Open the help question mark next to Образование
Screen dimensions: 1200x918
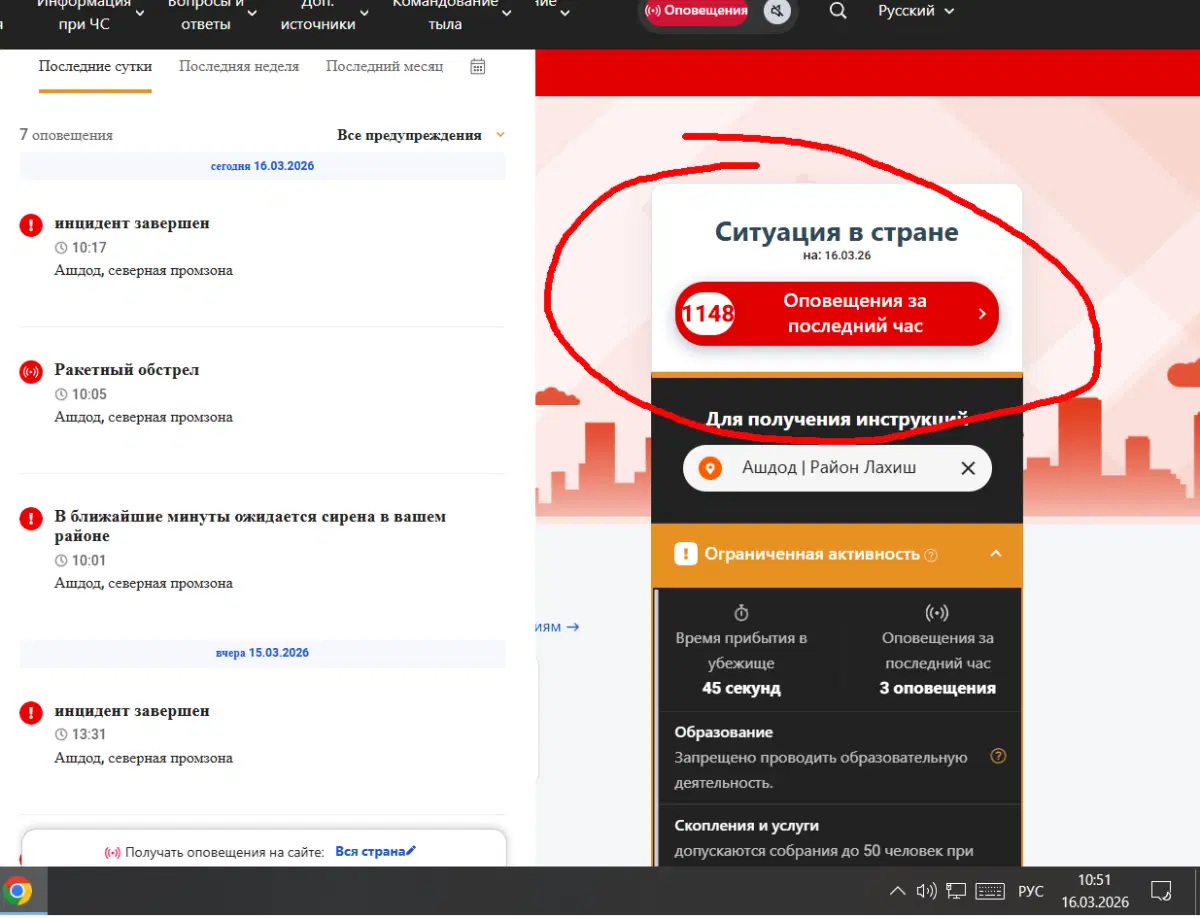pyautogui.click(x=998, y=756)
